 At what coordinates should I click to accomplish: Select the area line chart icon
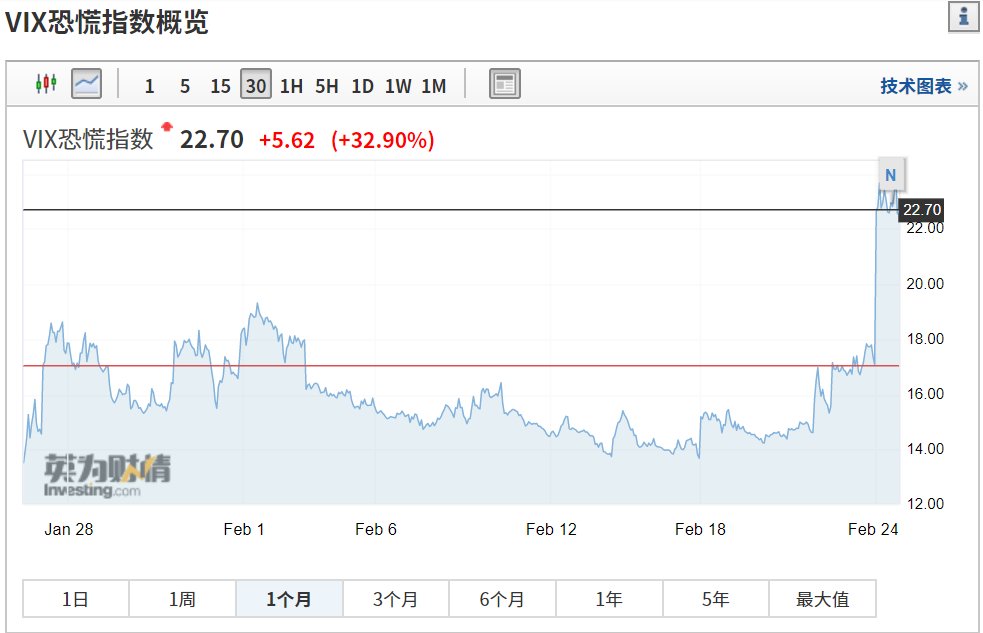coord(87,84)
